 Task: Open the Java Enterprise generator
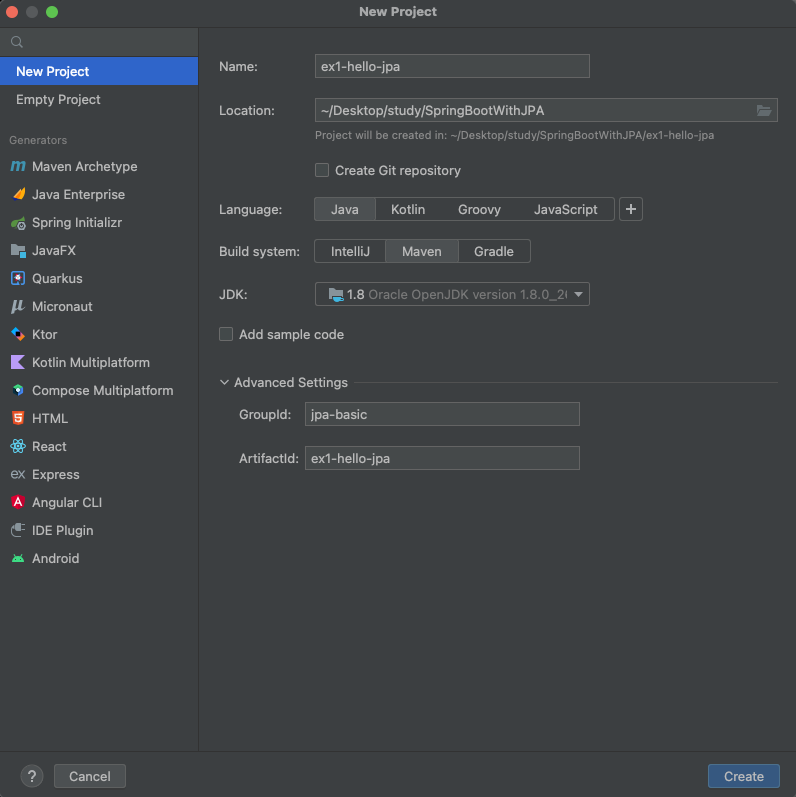tap(99, 194)
